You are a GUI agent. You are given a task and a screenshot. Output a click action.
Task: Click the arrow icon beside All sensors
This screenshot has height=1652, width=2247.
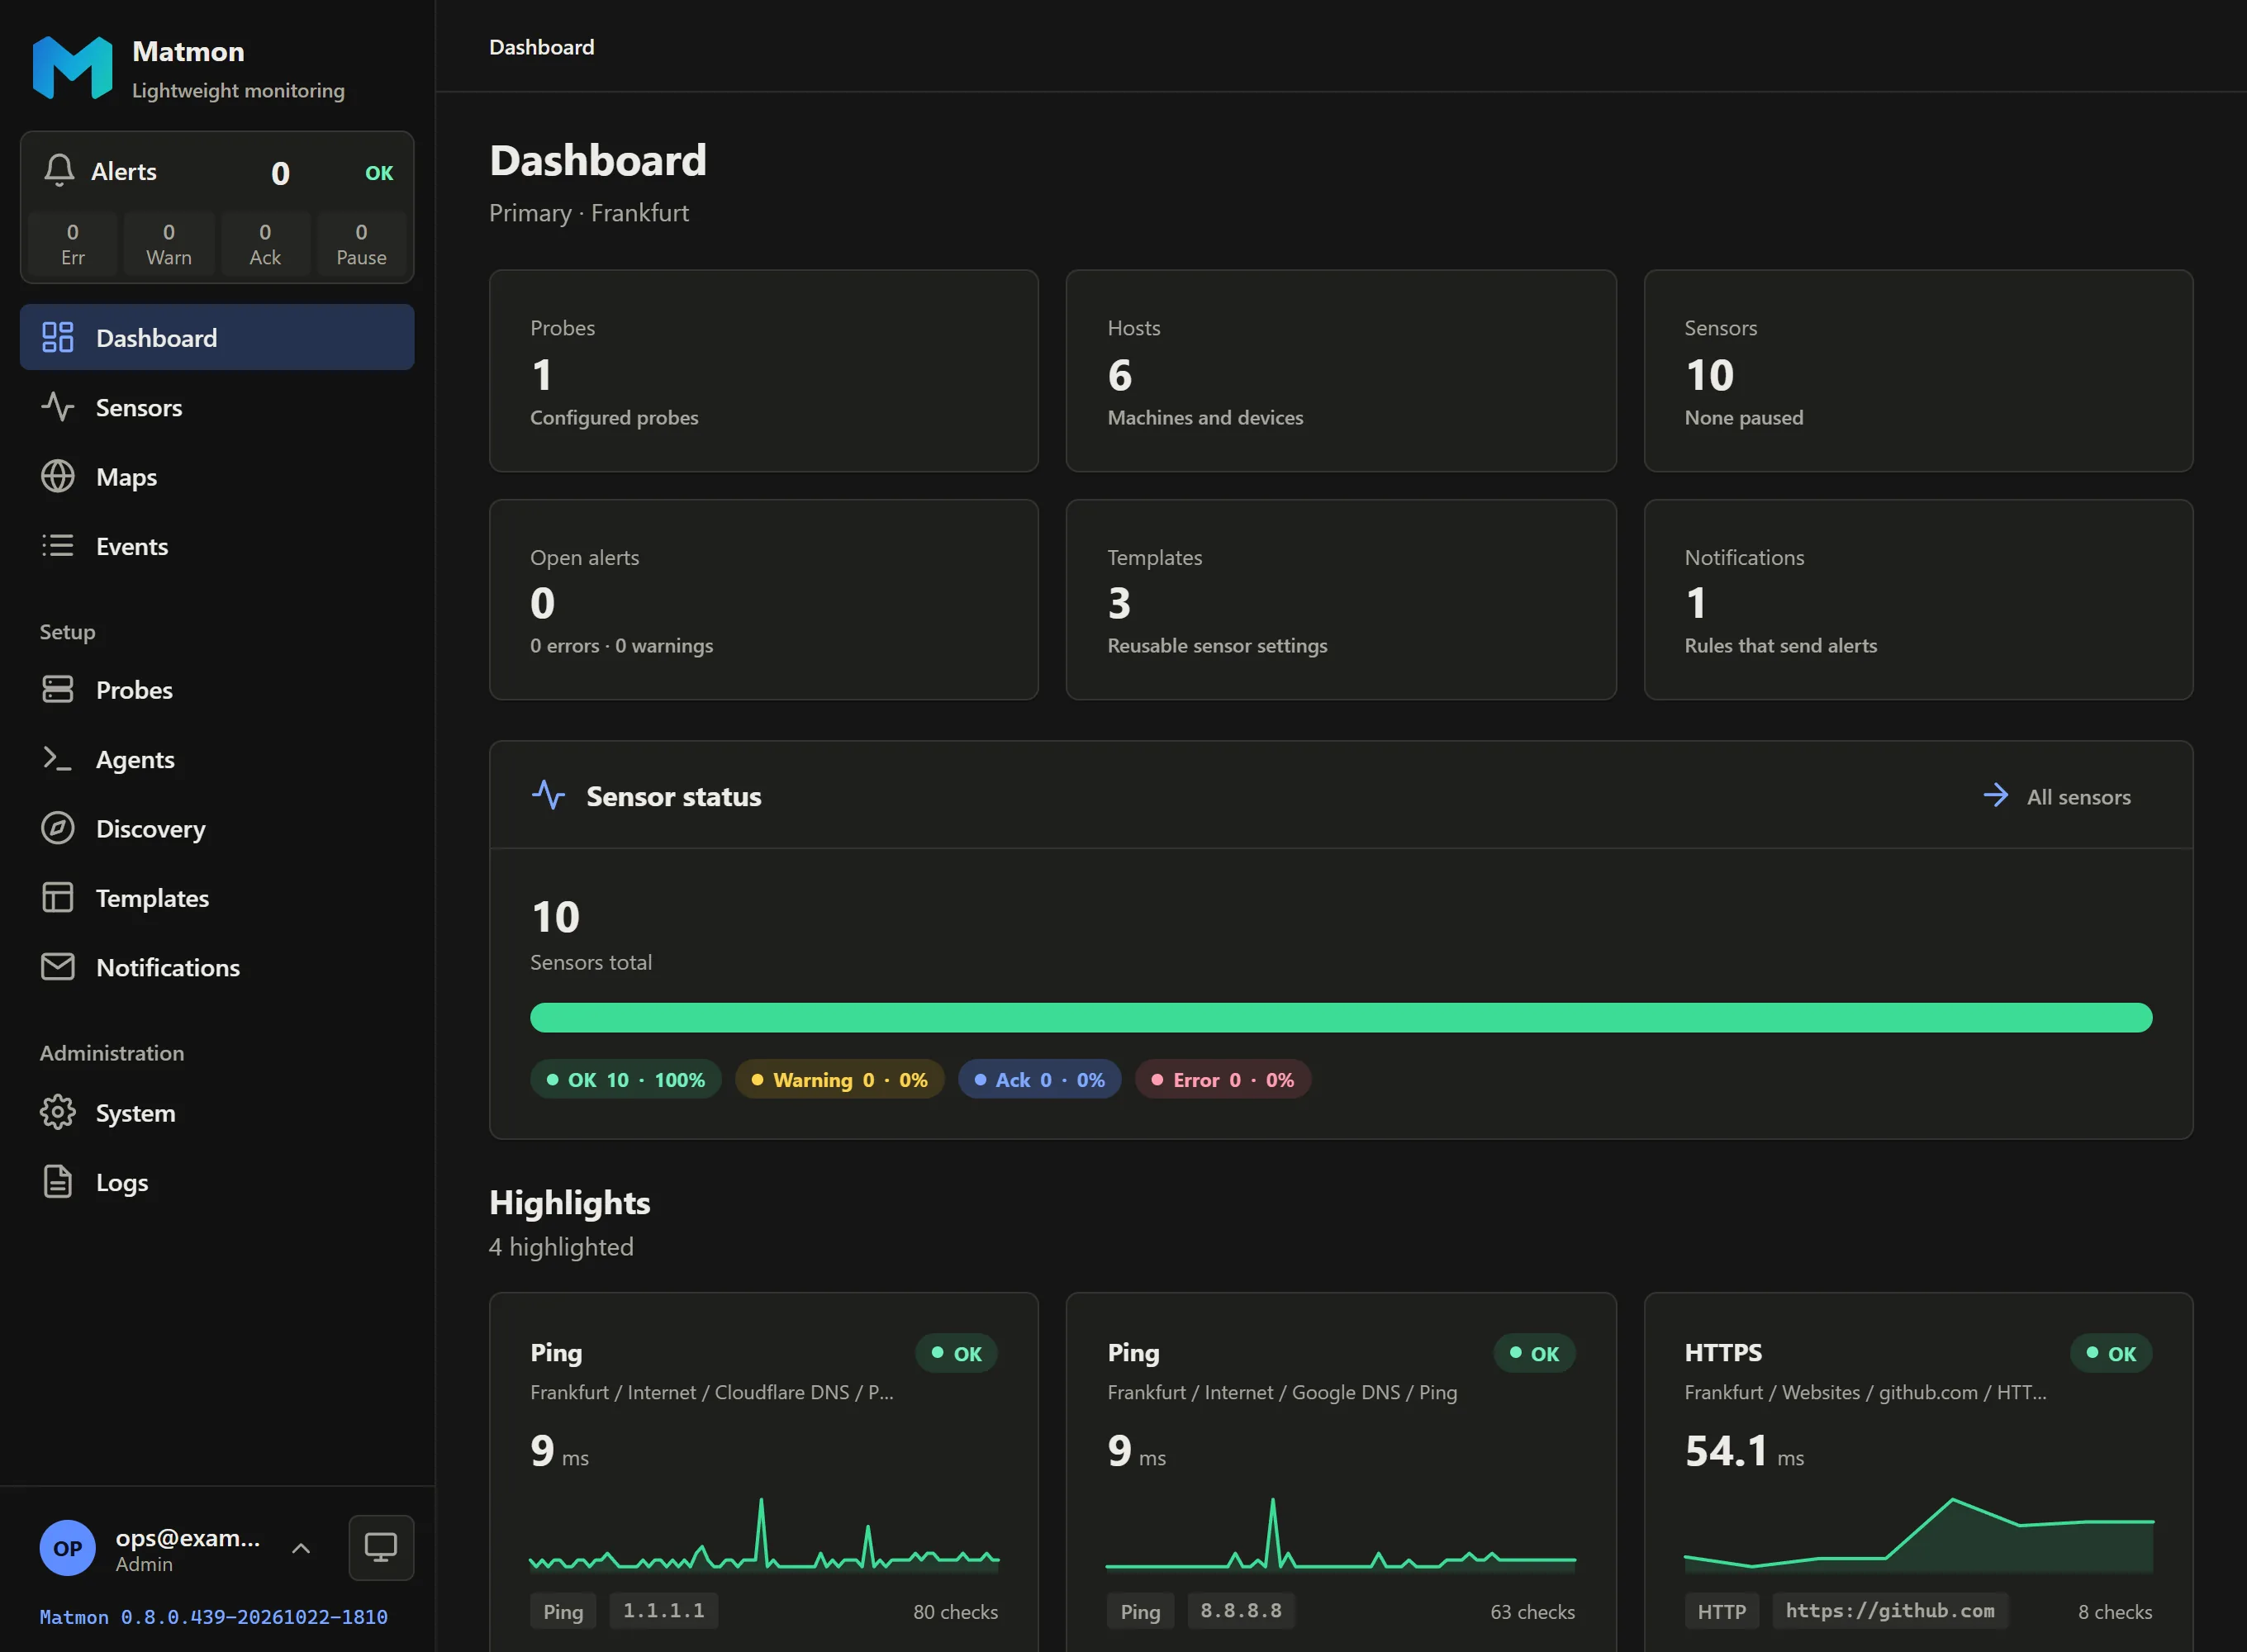1995,796
